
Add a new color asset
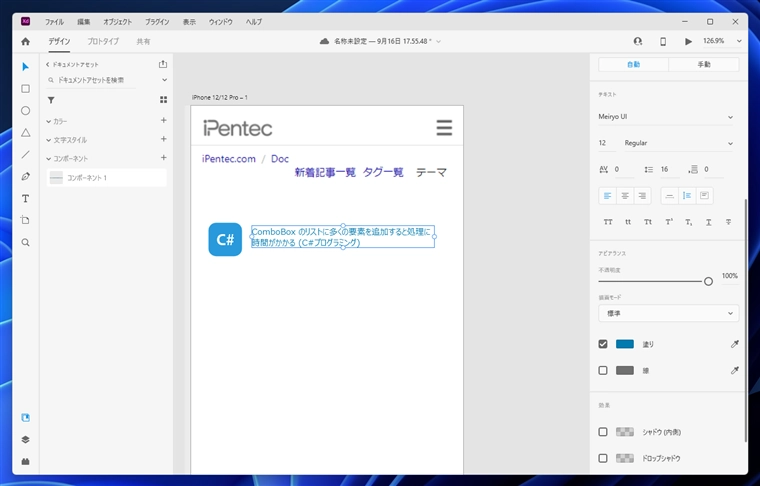tap(164, 120)
